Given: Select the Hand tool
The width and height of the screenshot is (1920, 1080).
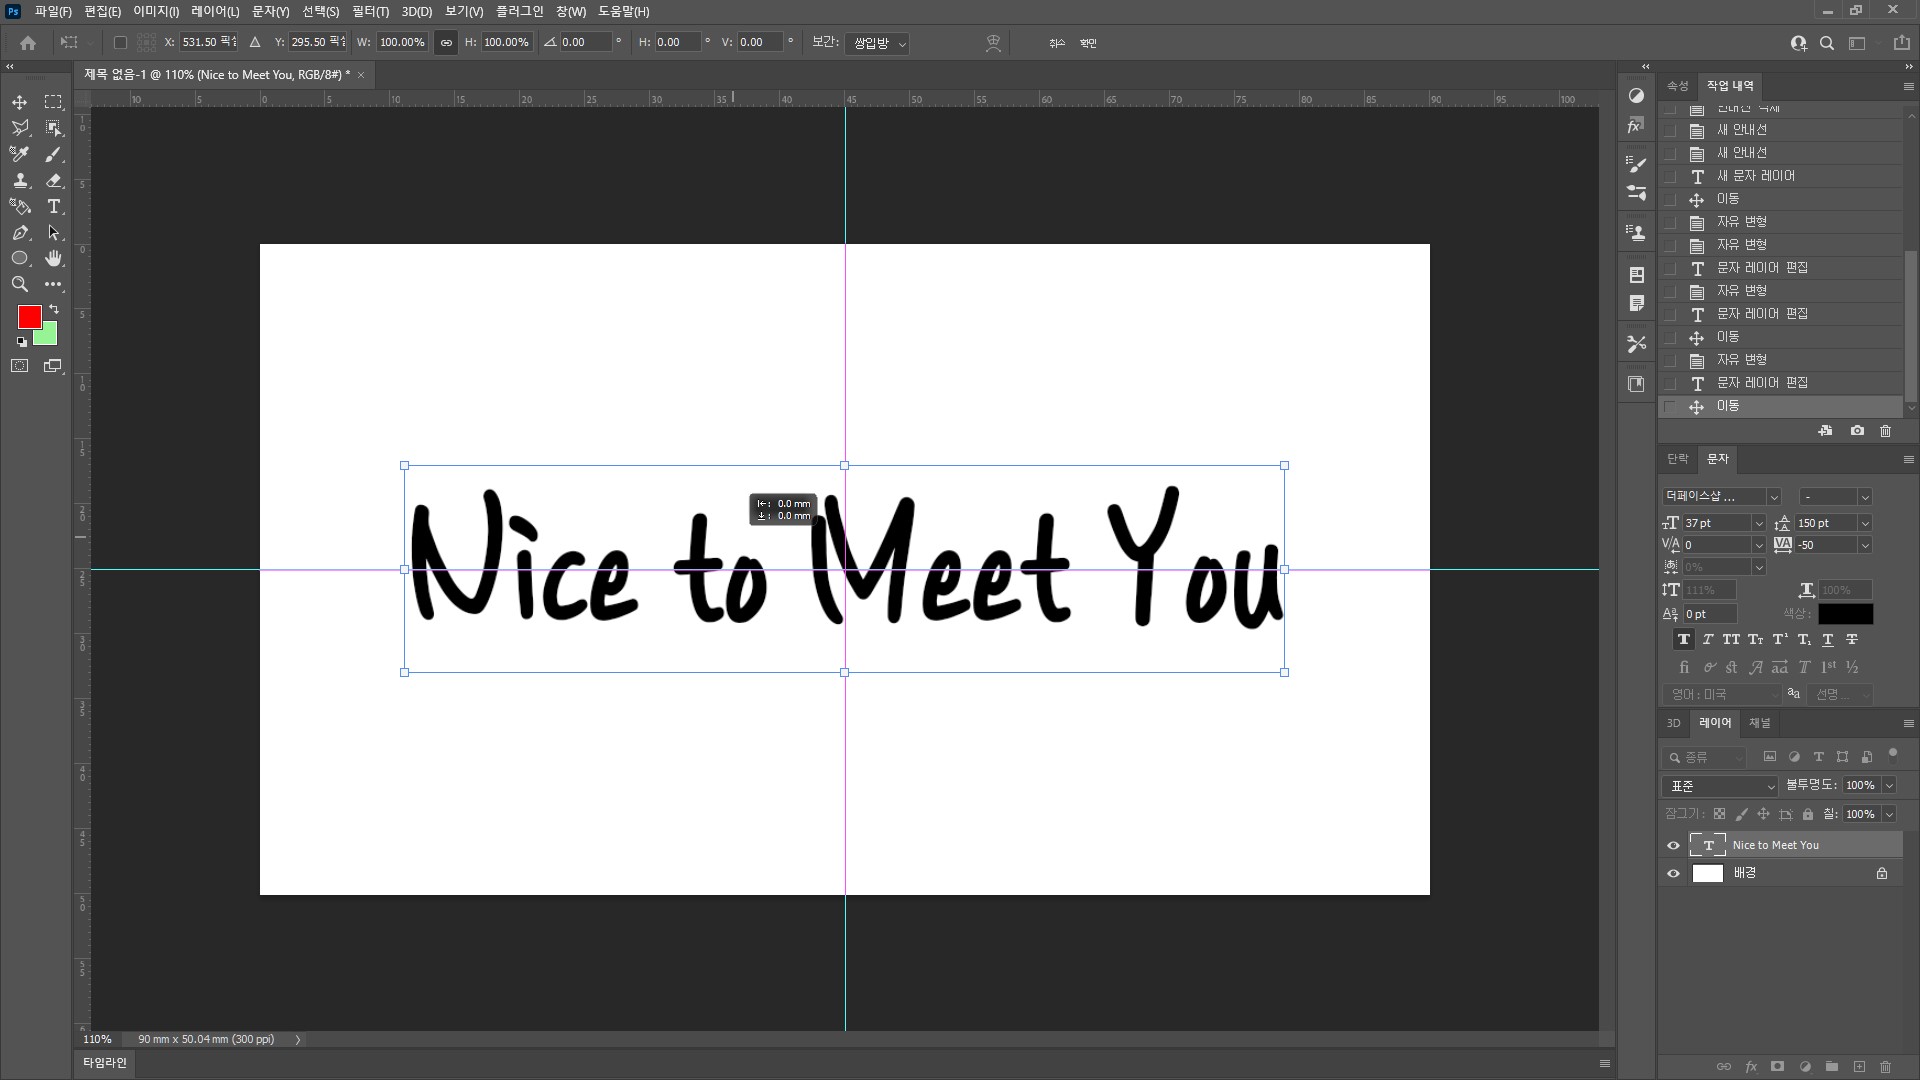Looking at the screenshot, I should [54, 259].
